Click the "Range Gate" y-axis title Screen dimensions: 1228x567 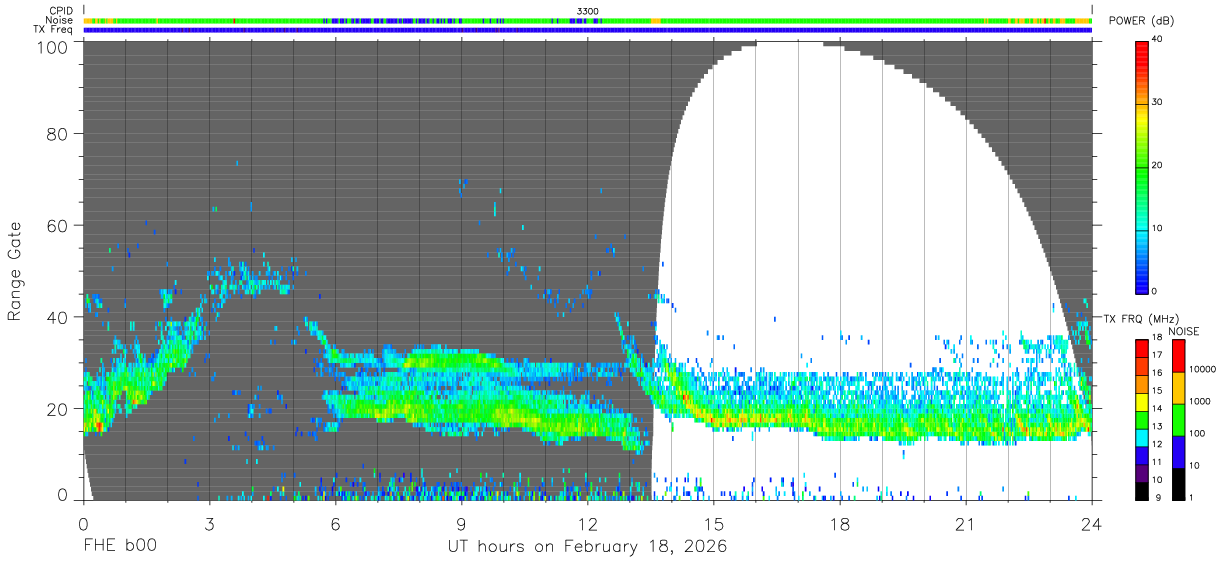(x=15, y=271)
